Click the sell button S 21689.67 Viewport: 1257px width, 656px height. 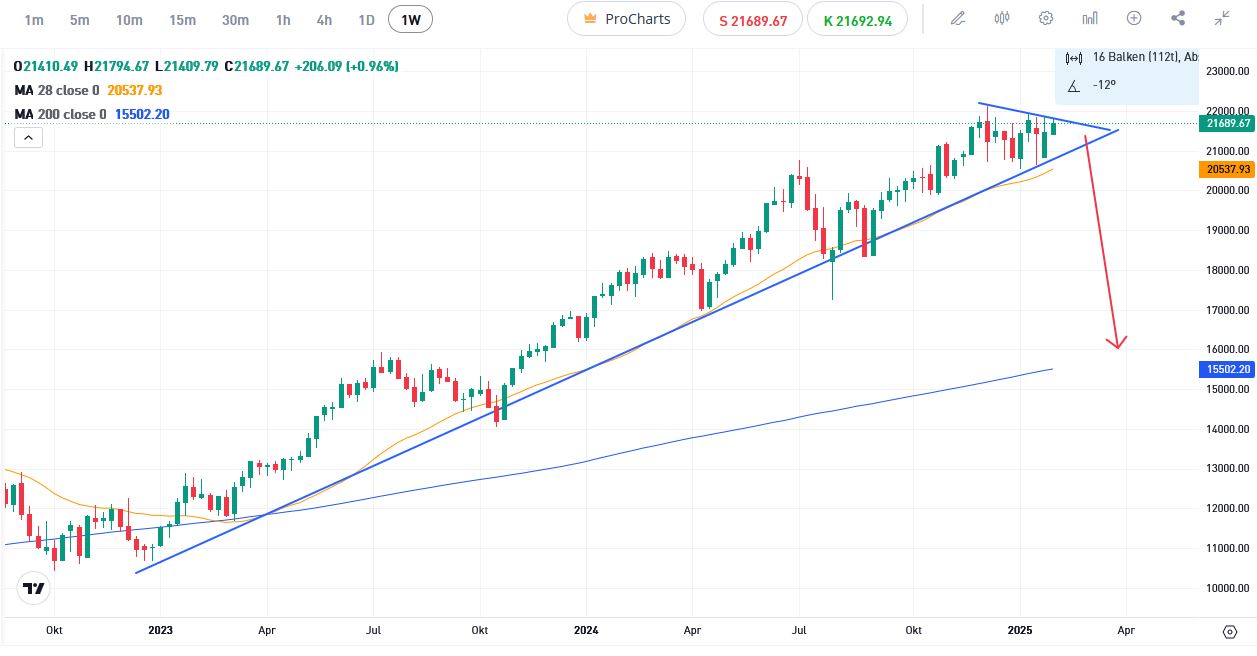click(751, 19)
